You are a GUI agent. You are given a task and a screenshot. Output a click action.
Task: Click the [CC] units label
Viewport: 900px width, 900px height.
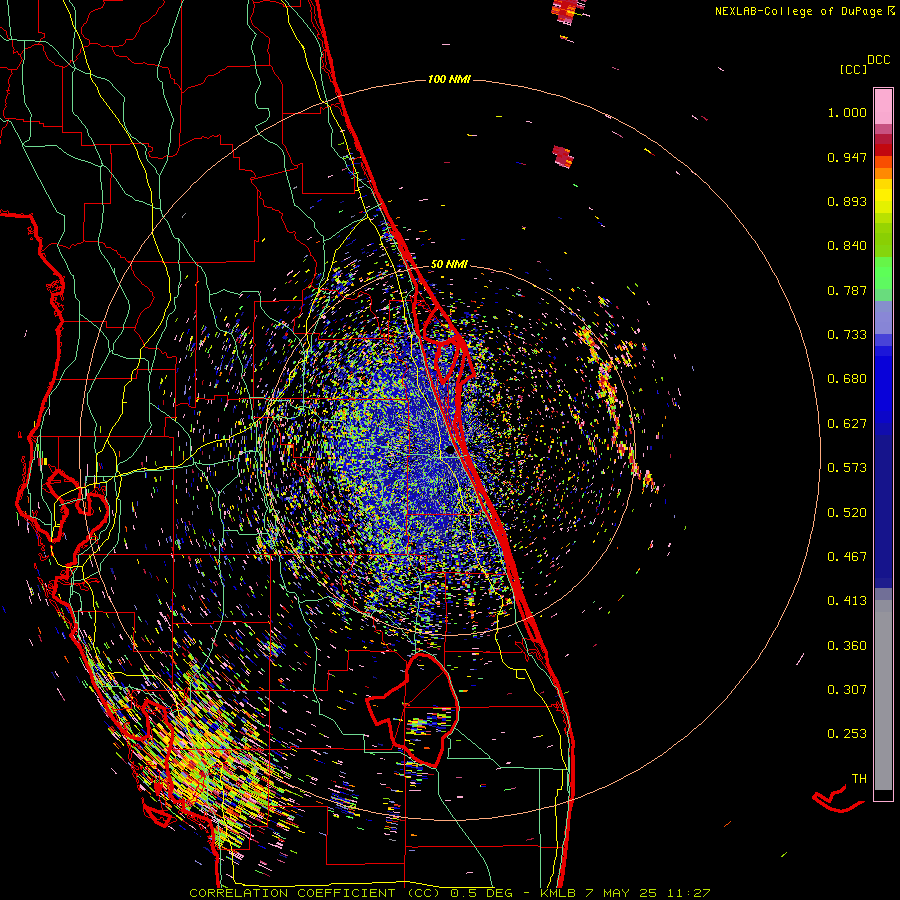(x=854, y=69)
